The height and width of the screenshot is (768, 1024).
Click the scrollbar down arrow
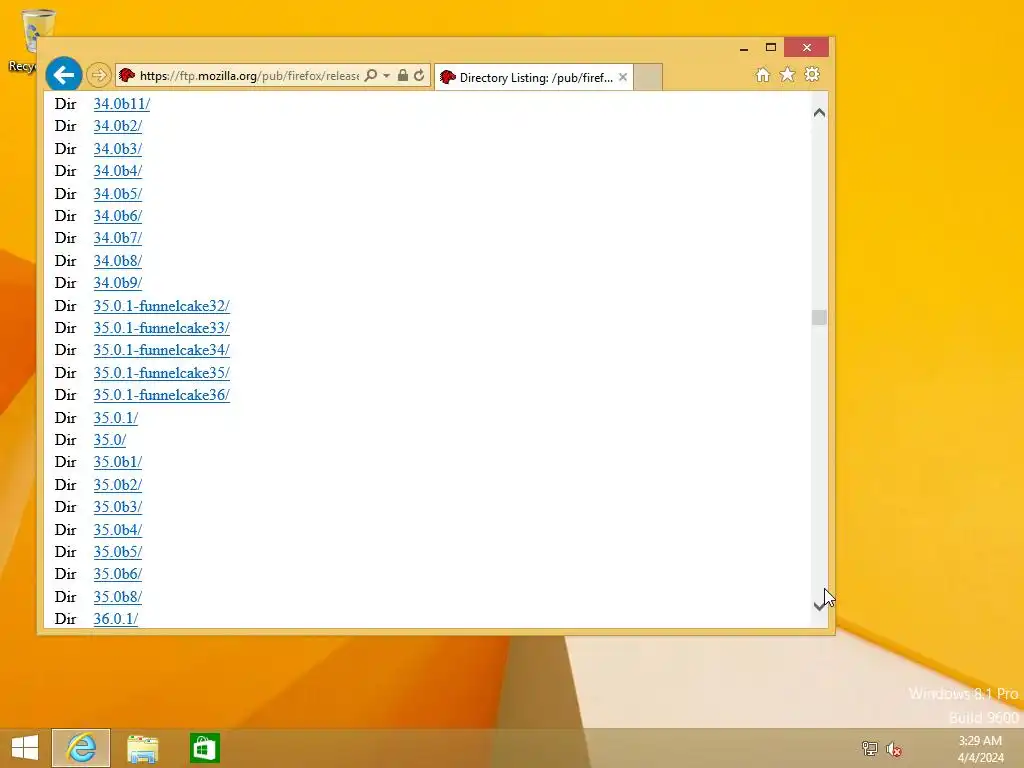point(819,605)
